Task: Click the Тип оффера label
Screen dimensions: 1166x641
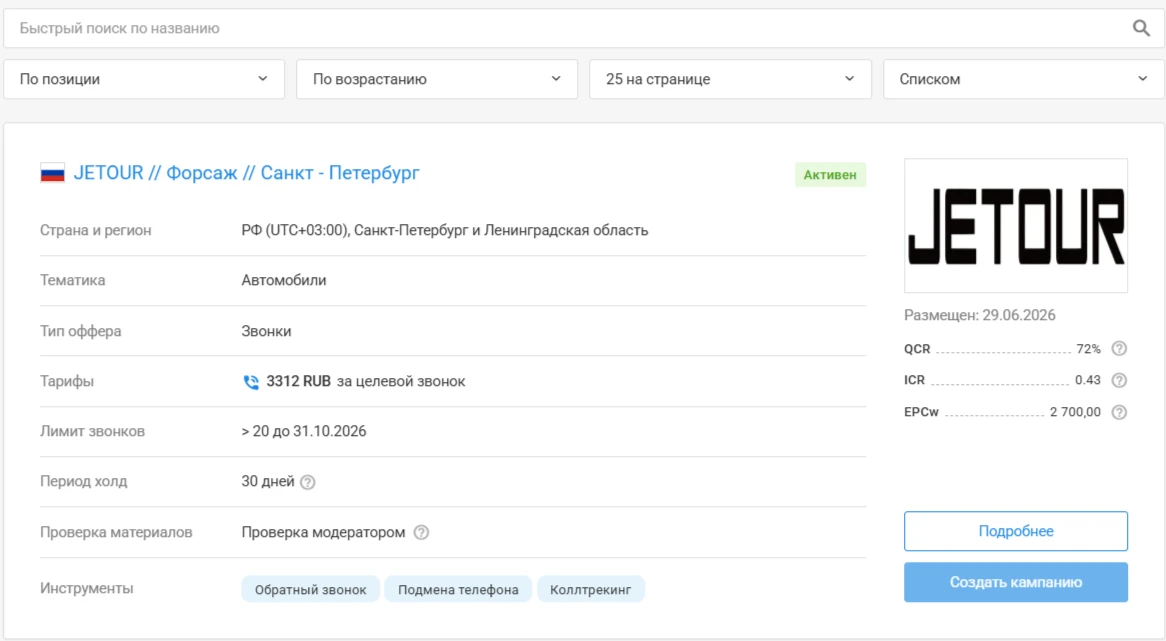Action: (80, 331)
